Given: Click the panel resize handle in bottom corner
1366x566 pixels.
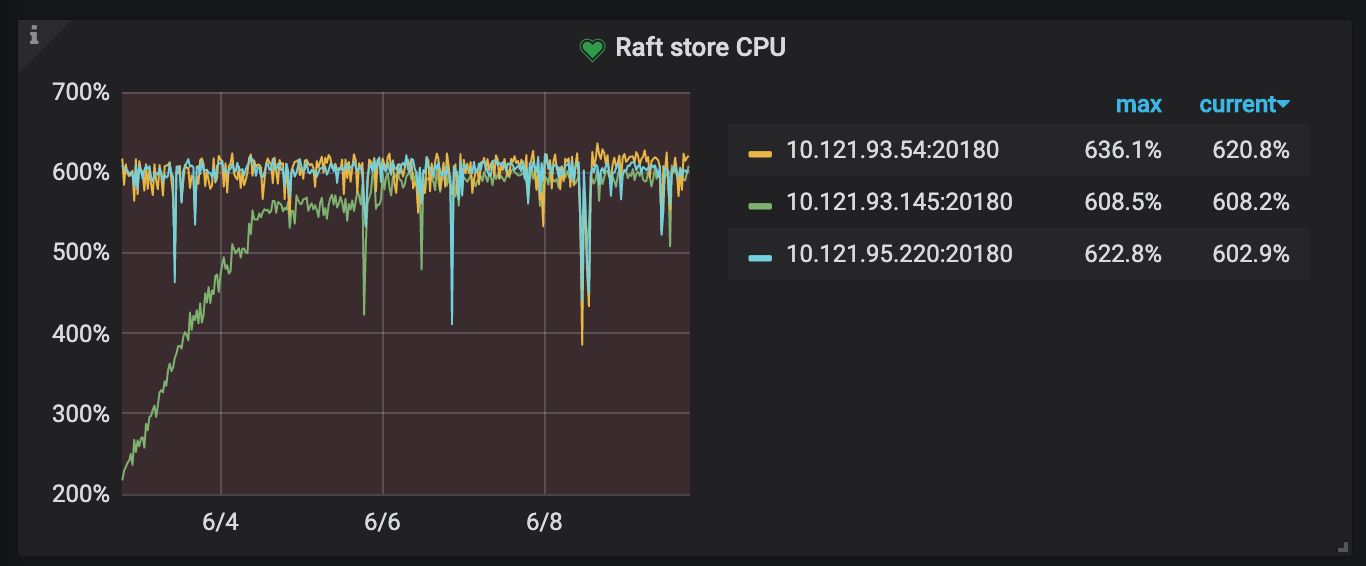Looking at the screenshot, I should pyautogui.click(x=1343, y=546).
